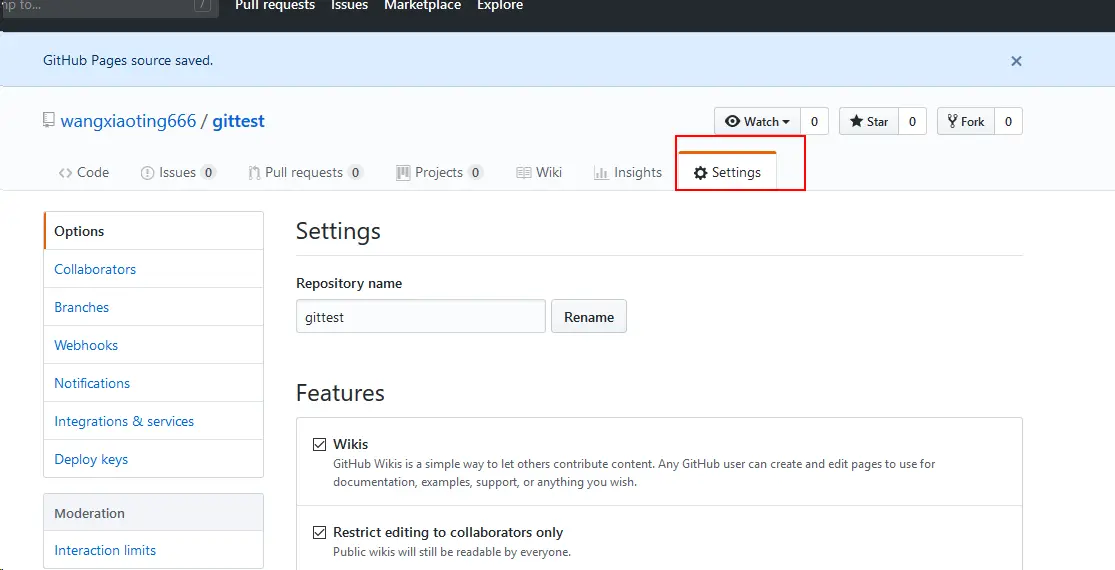View the Insights tab
The image size is (1115, 570).
pyautogui.click(x=628, y=173)
